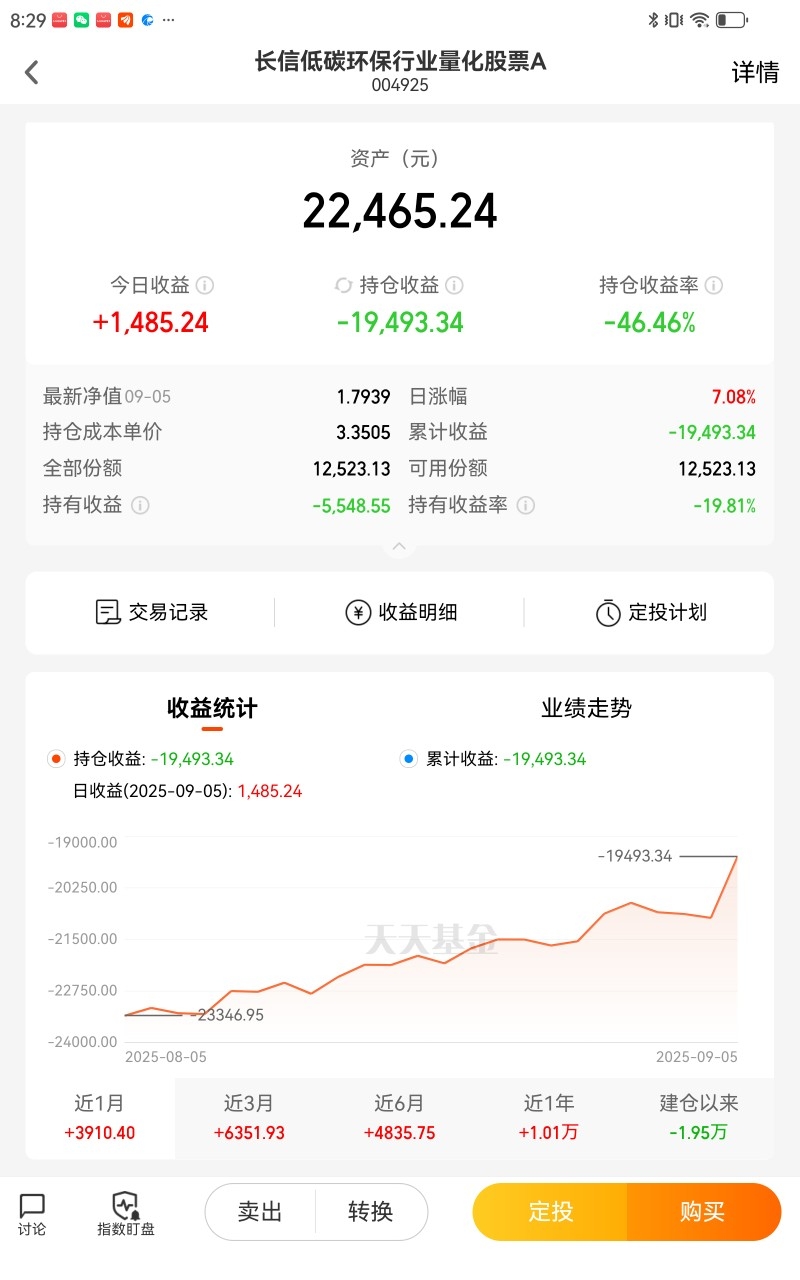Select 建仓以来 period

(699, 1117)
